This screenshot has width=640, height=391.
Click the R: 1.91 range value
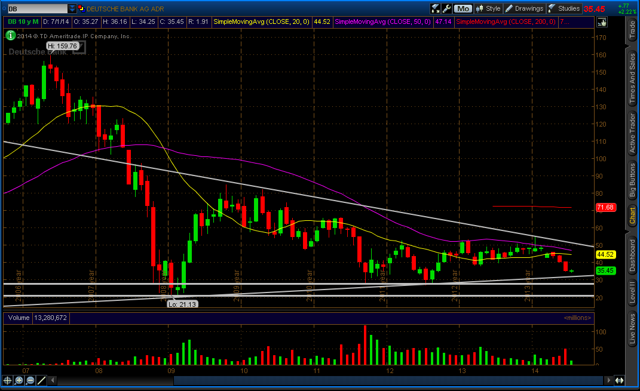tap(198, 22)
